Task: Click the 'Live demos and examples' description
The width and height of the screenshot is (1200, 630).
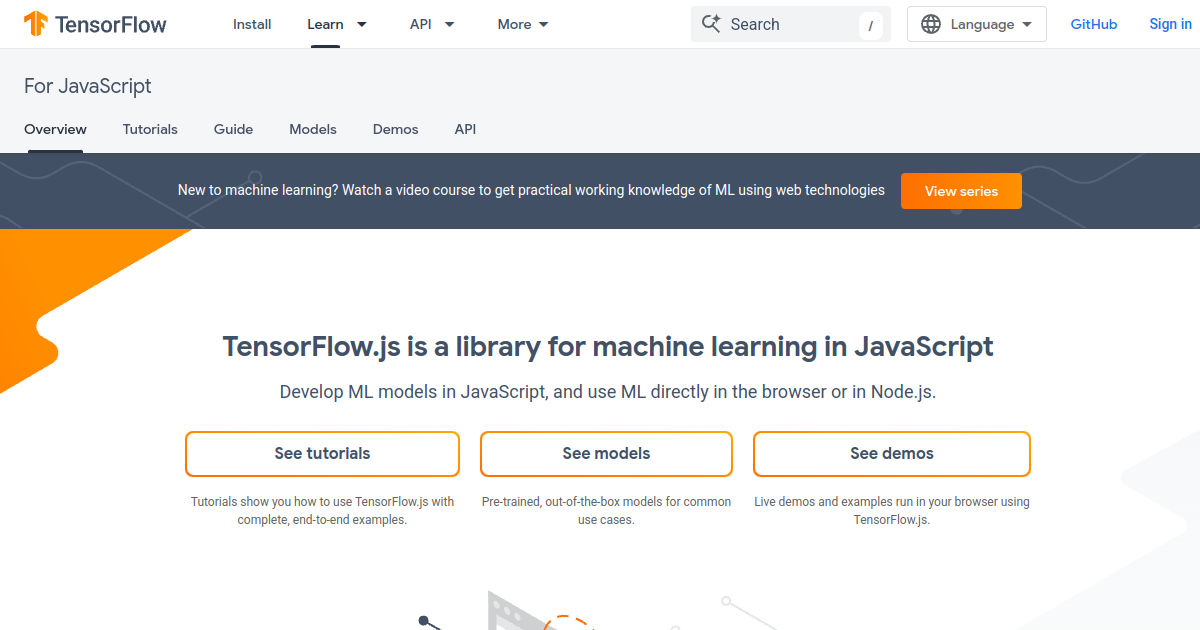Action: point(892,511)
